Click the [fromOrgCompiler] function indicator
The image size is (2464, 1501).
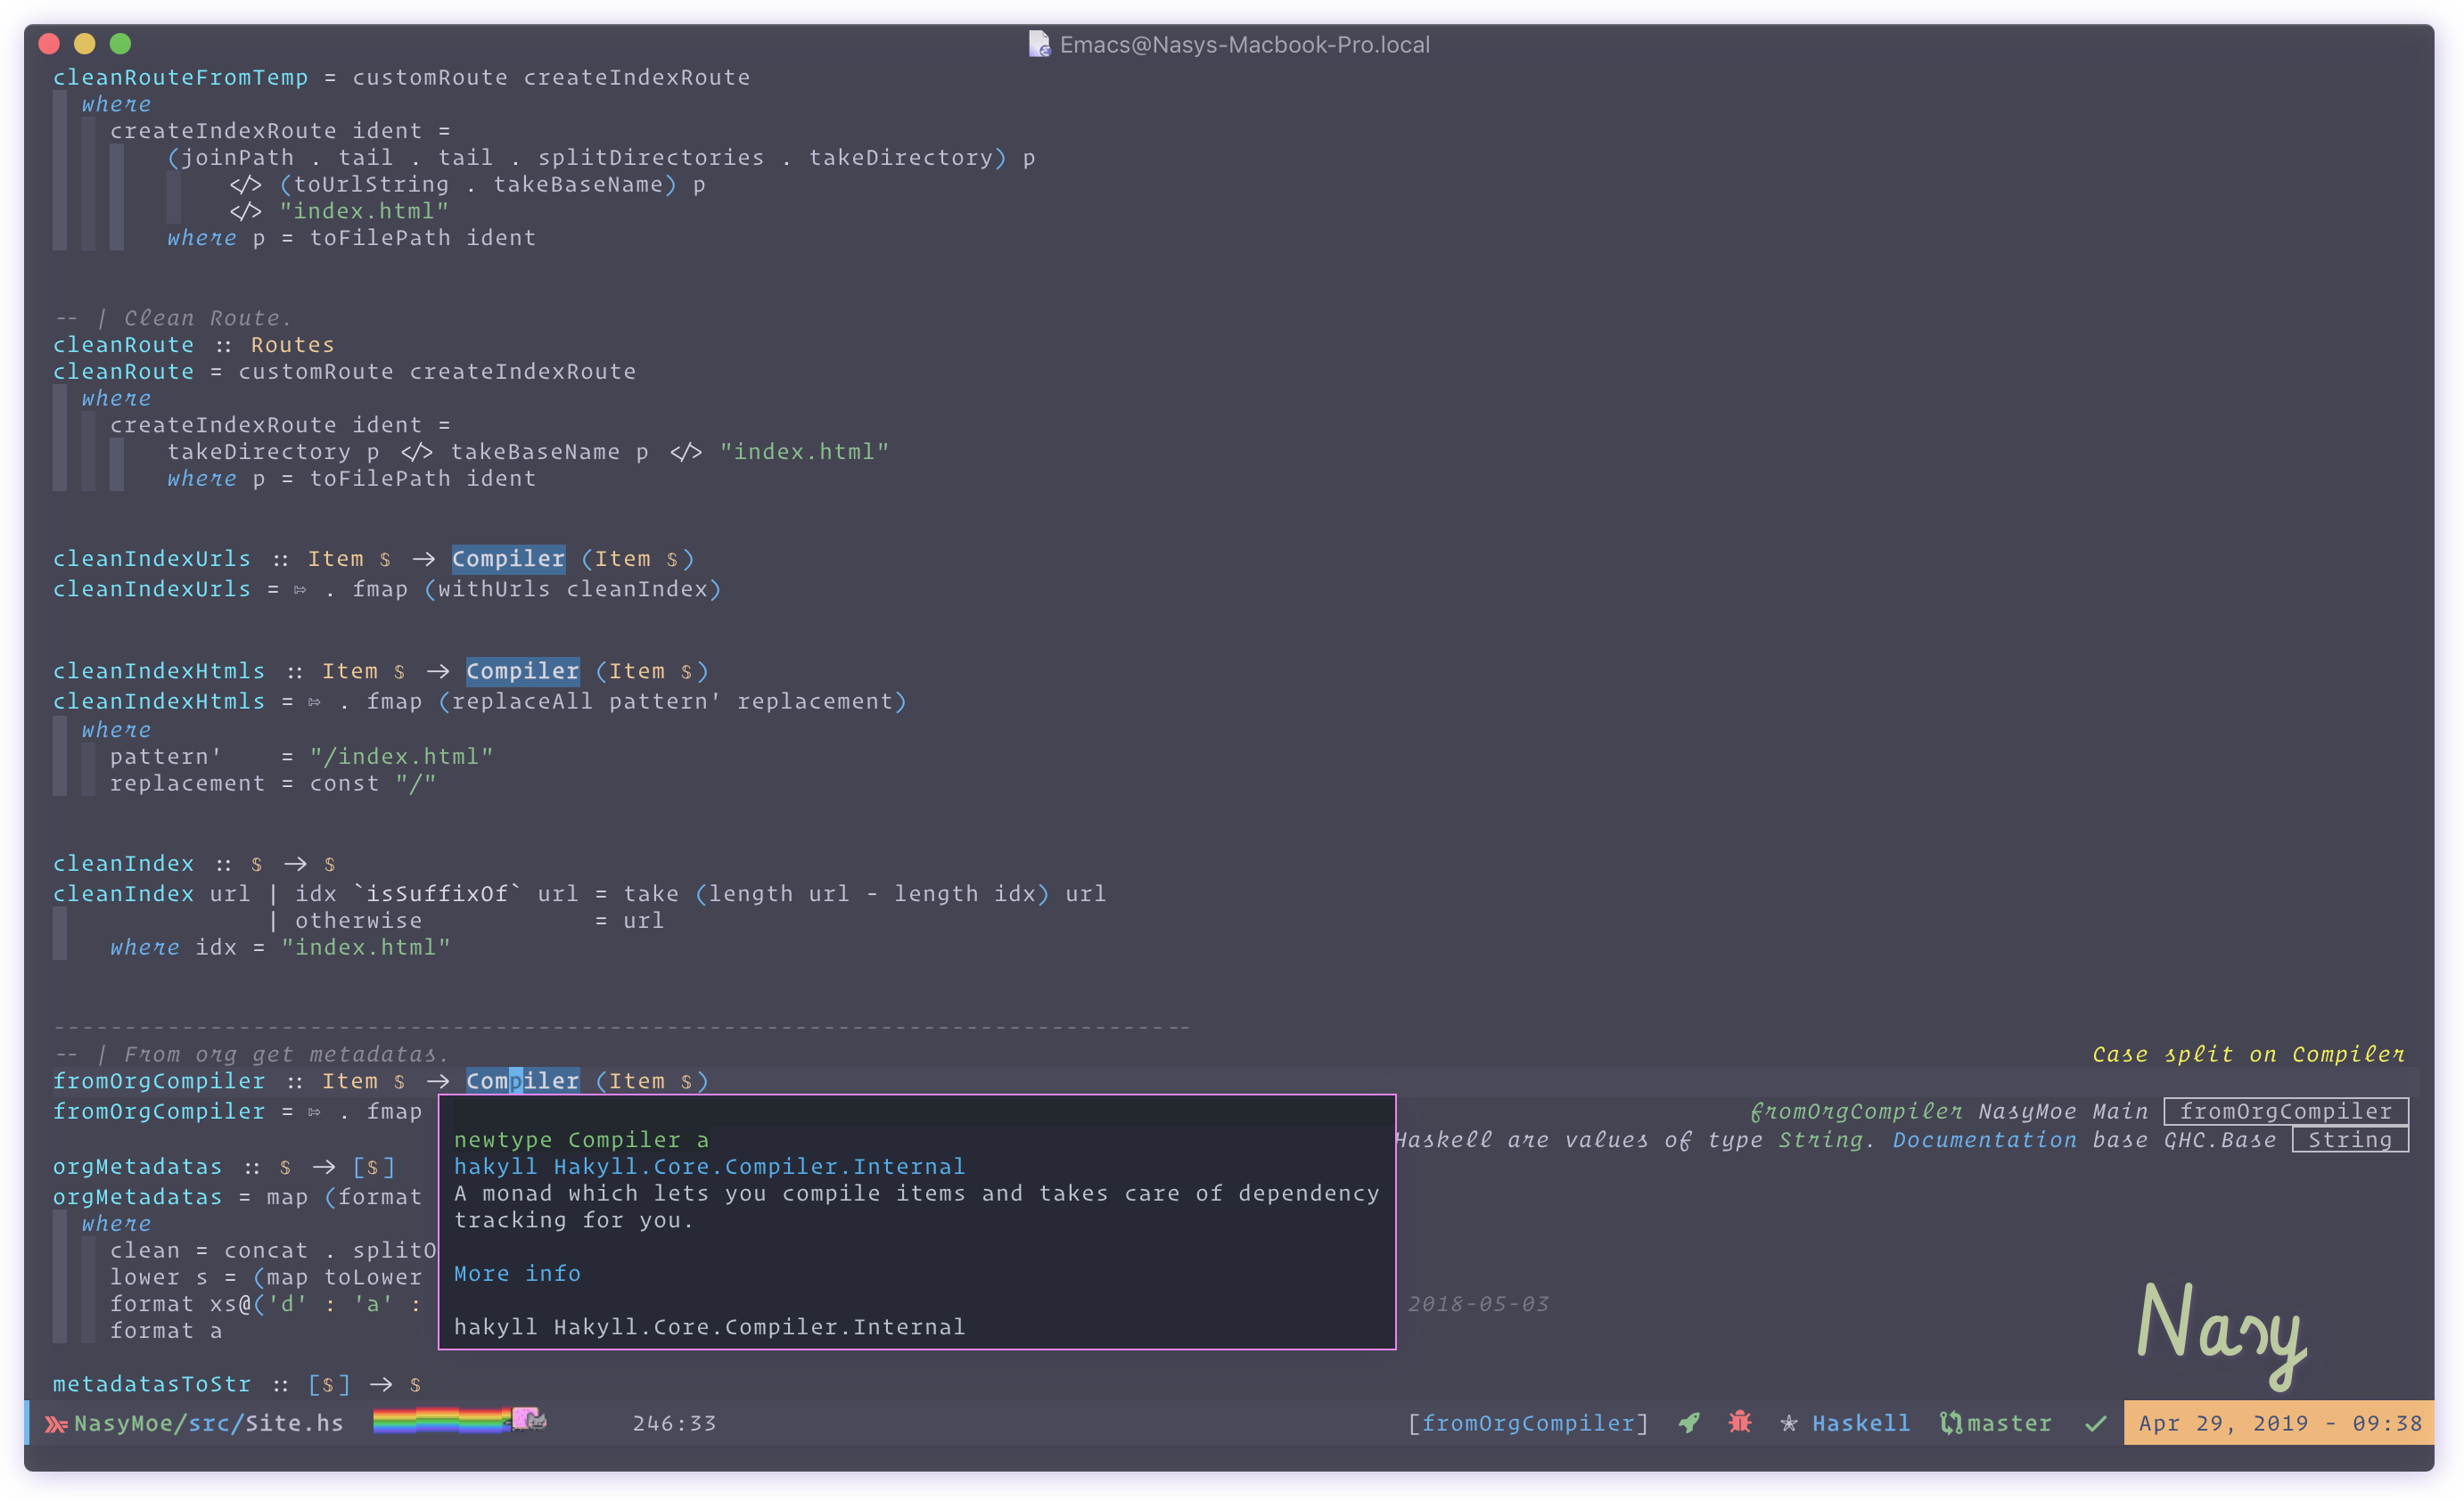(1528, 1422)
